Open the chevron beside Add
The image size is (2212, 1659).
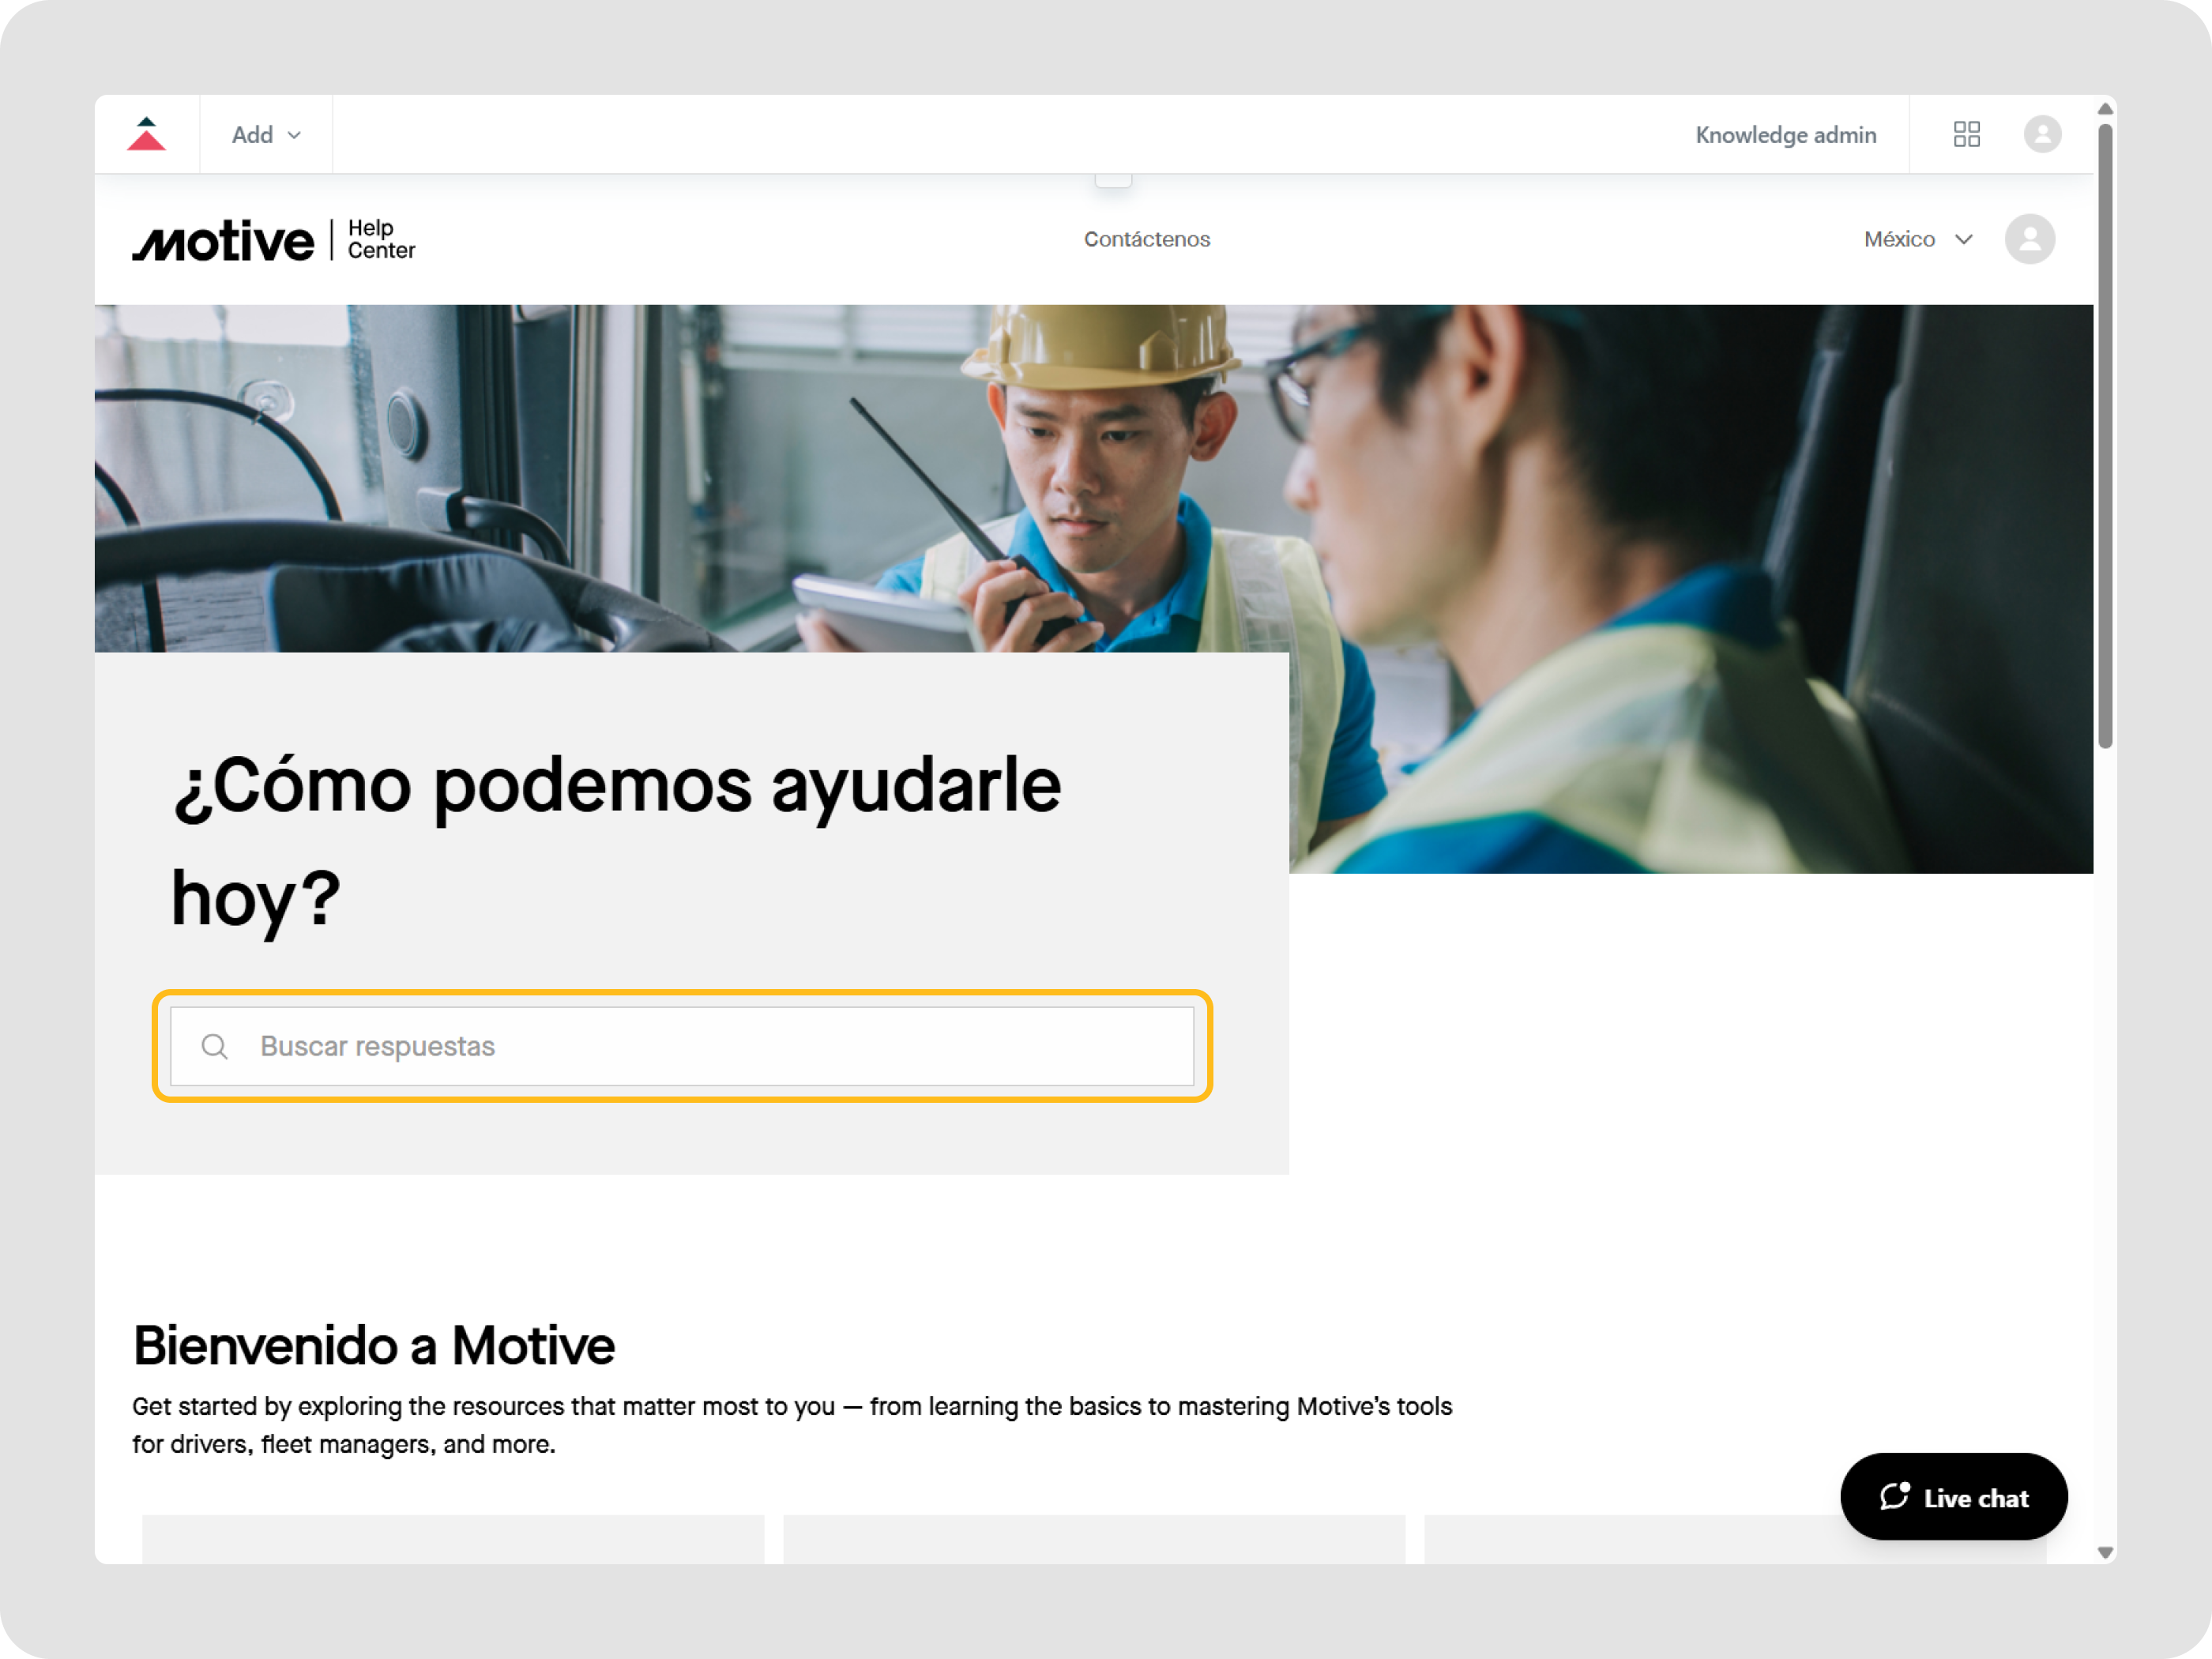point(295,135)
